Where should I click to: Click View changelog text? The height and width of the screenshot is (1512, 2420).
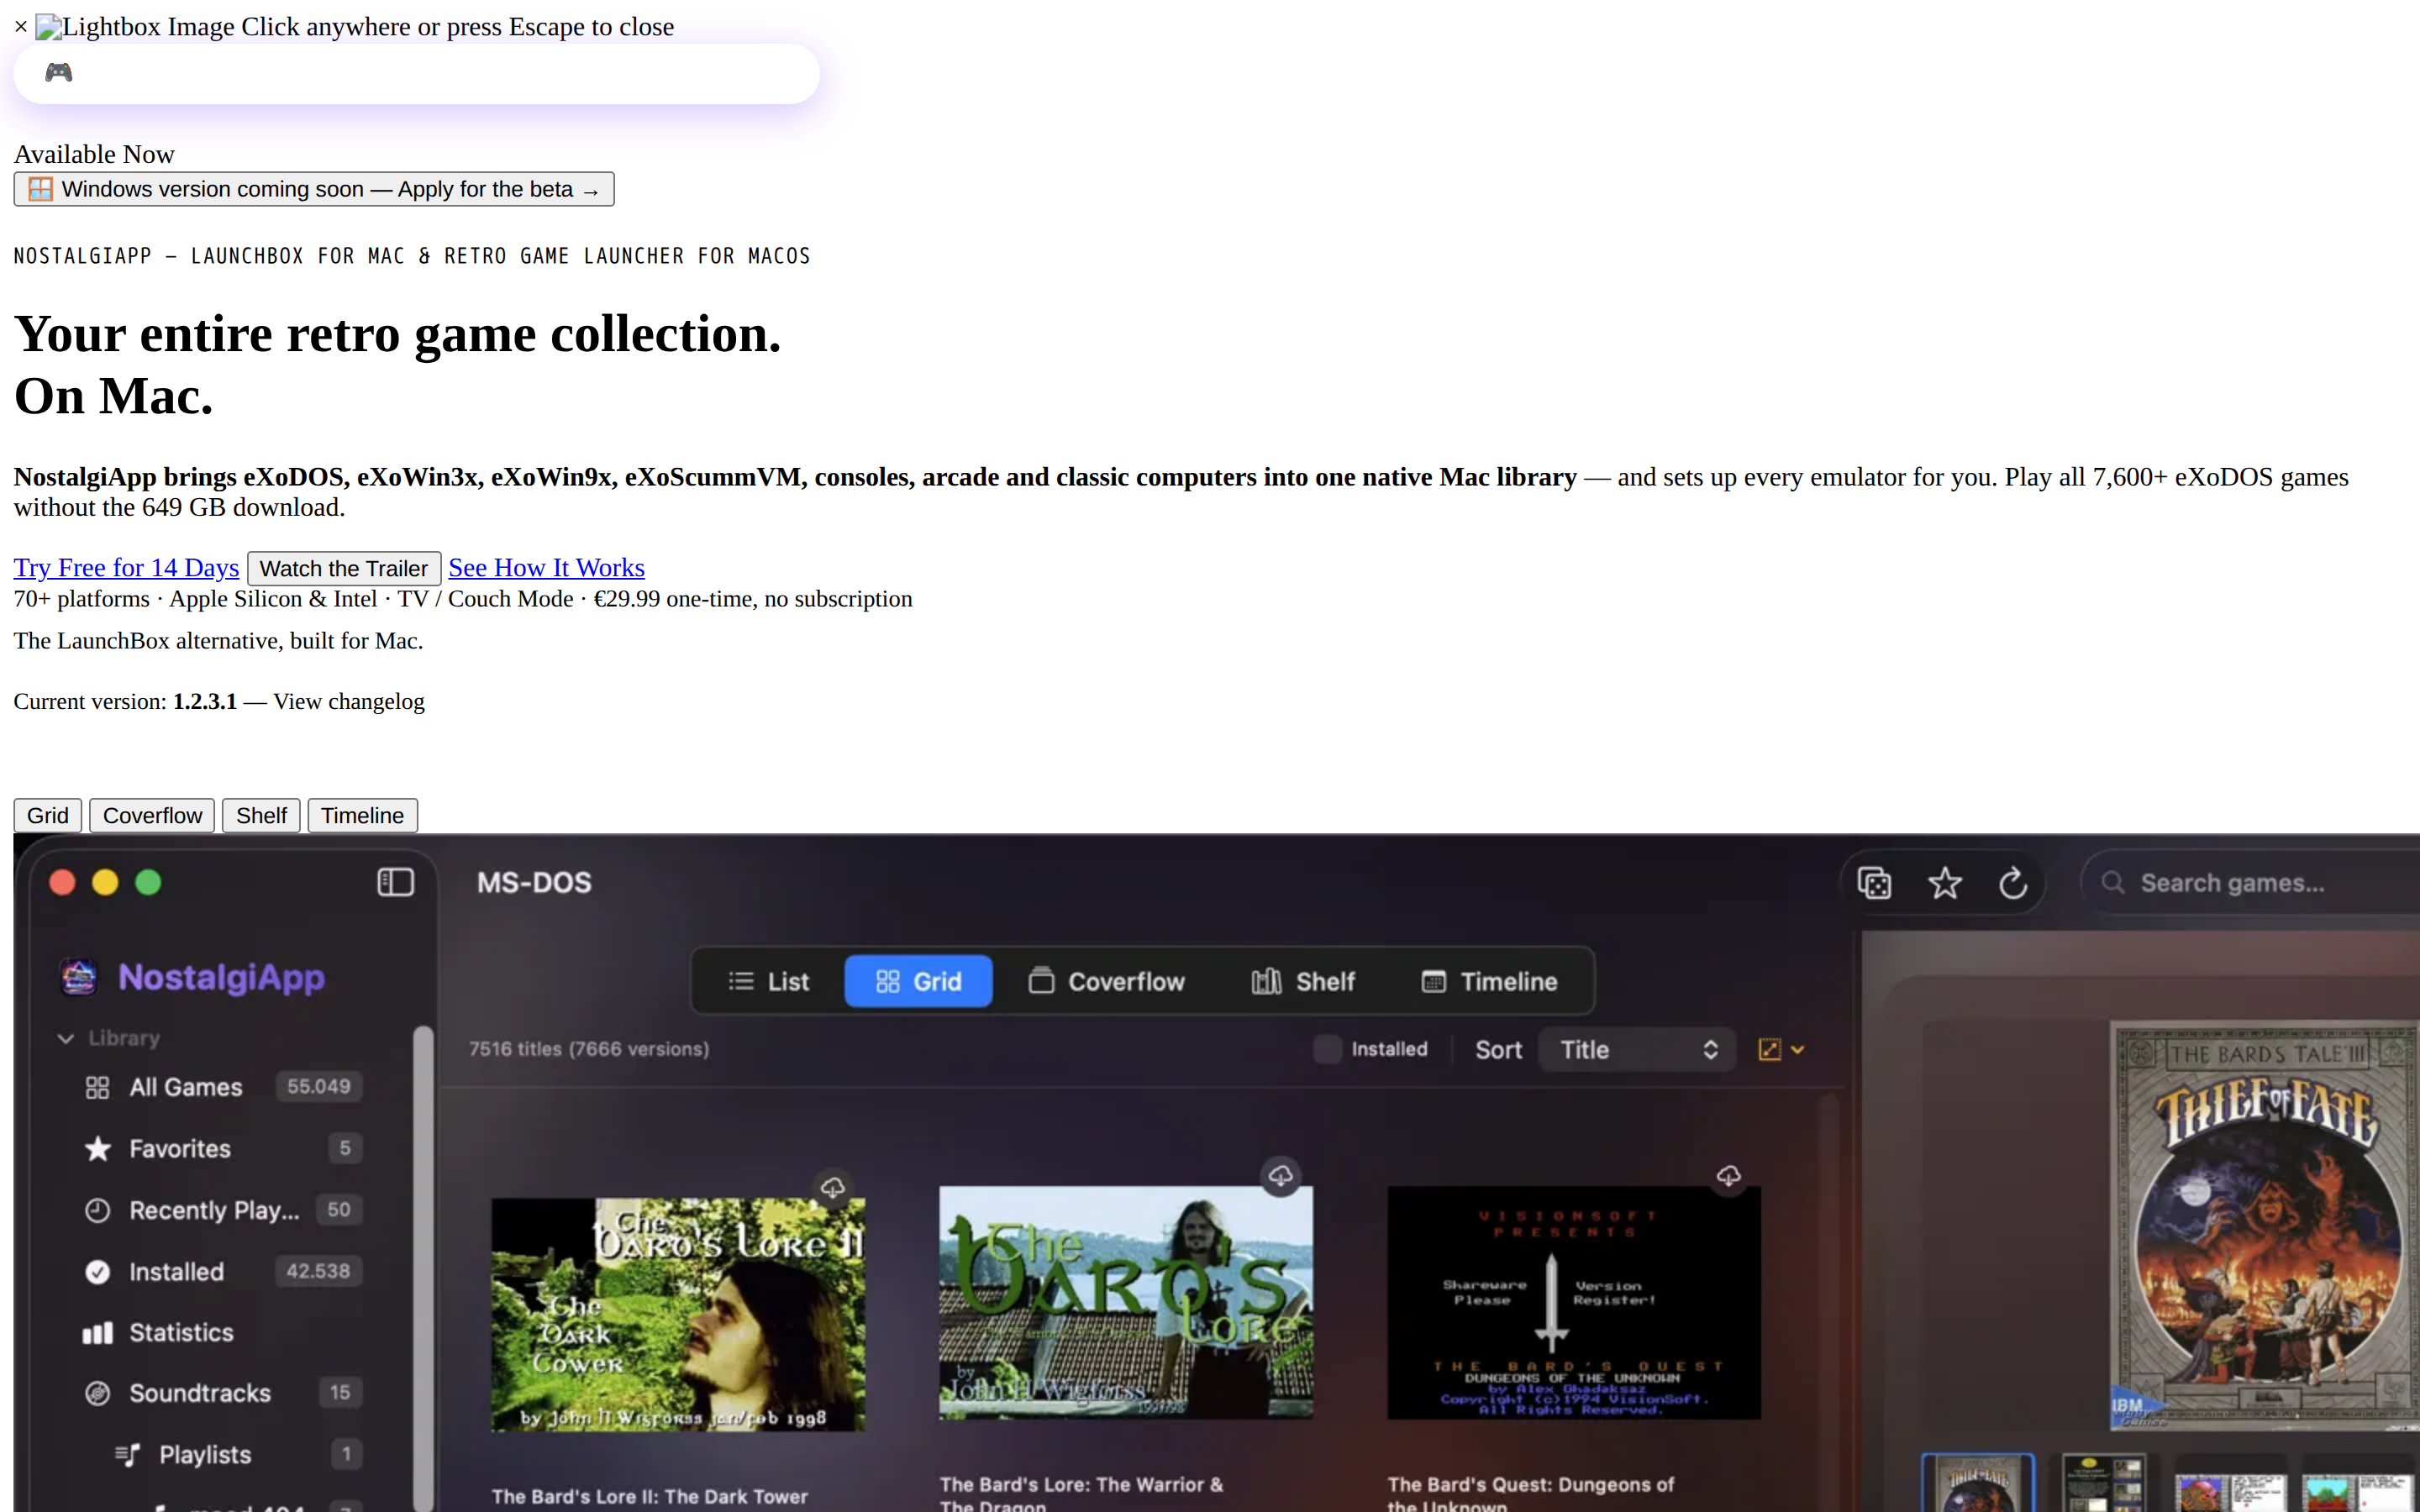tap(349, 701)
